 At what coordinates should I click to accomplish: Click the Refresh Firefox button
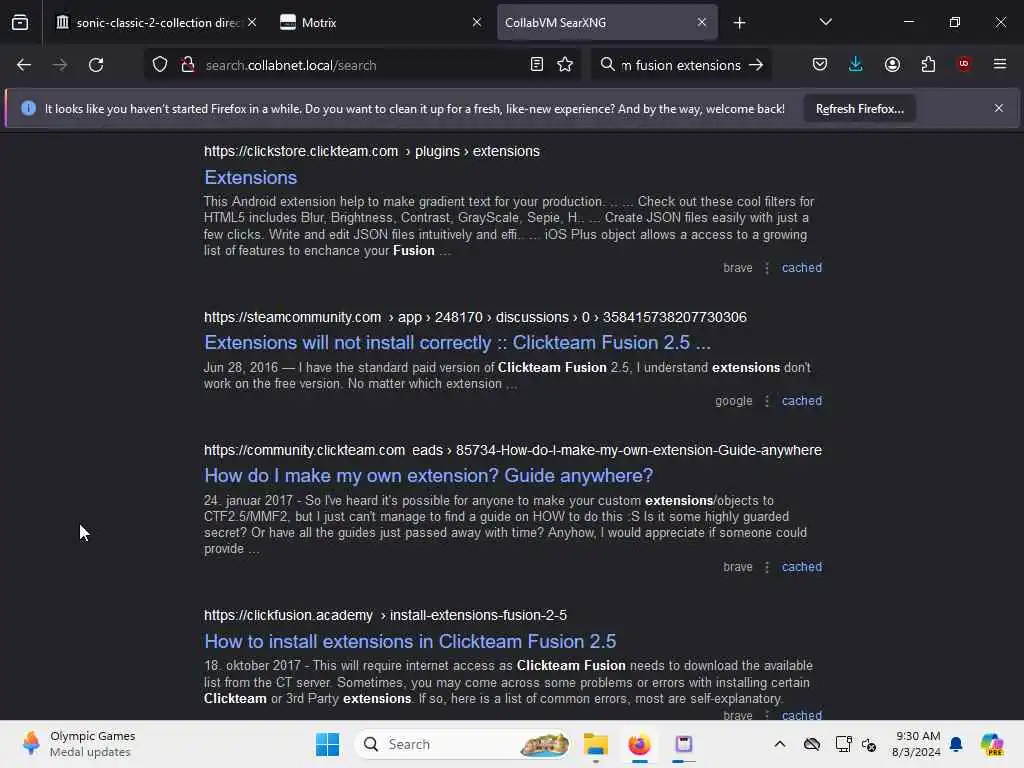click(x=859, y=108)
